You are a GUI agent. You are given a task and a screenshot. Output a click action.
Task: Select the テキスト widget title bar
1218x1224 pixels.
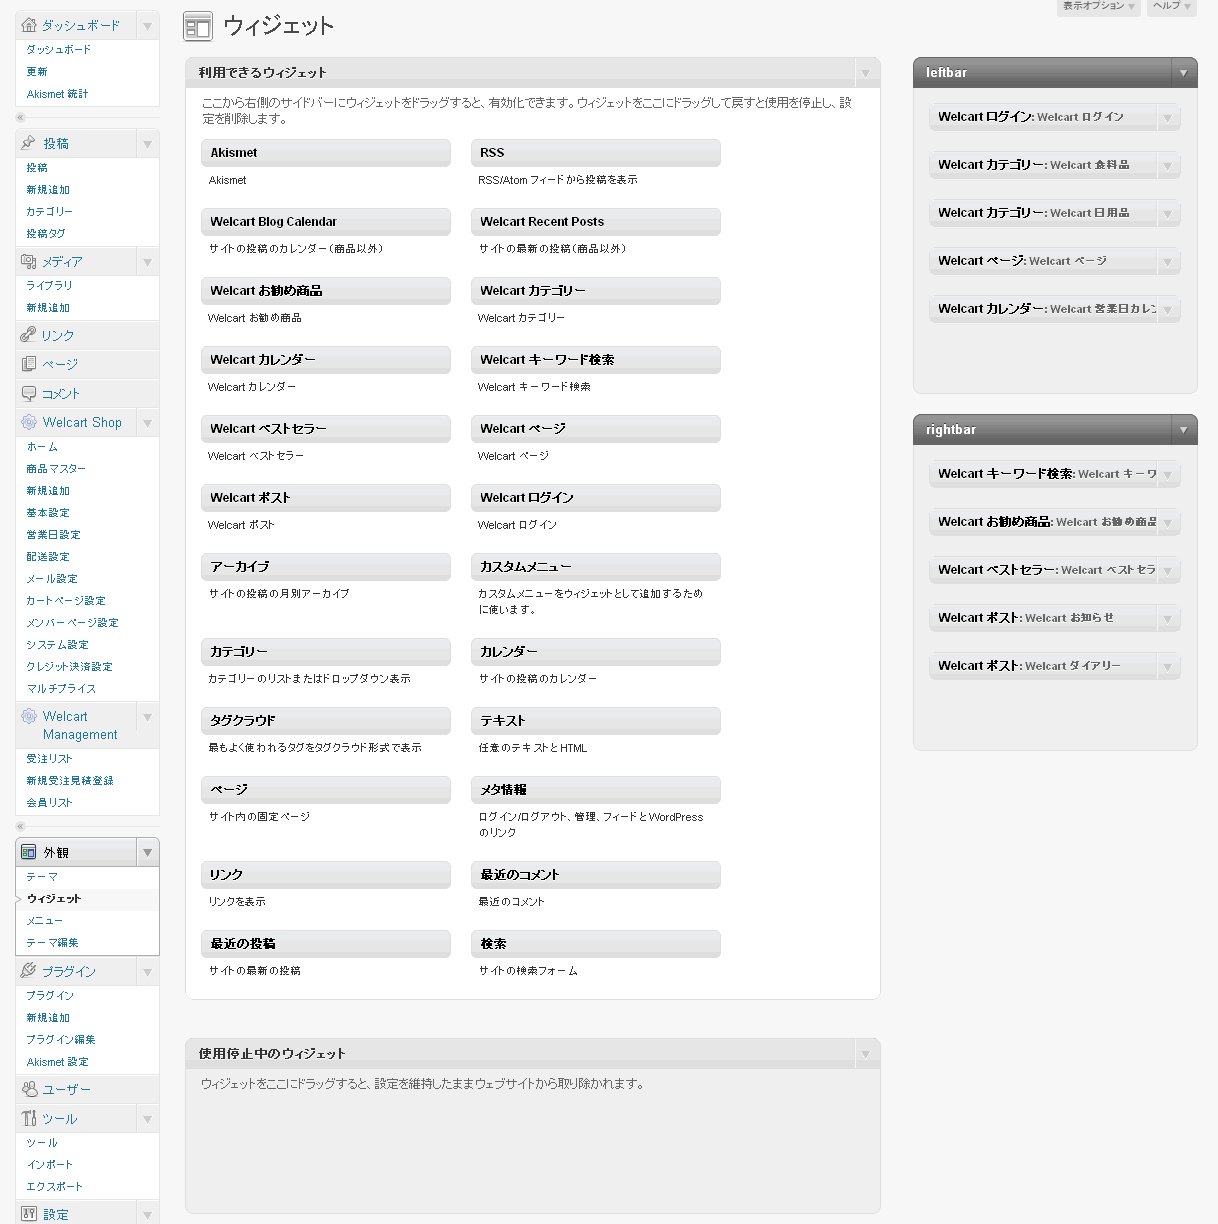tap(596, 721)
